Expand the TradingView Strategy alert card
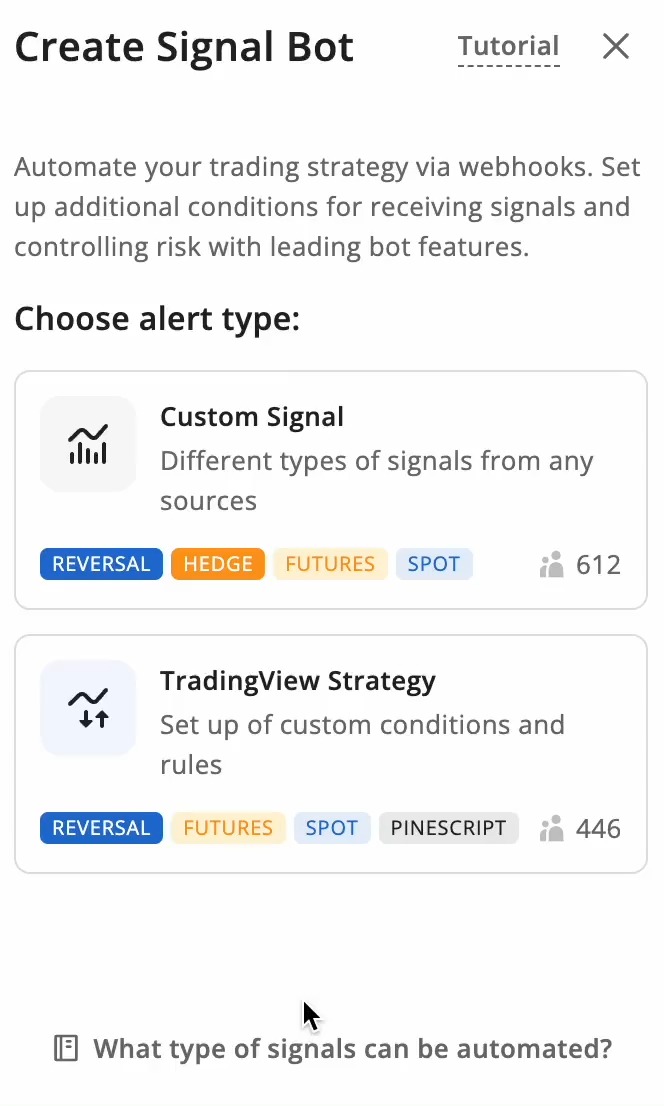664x1106 pixels. click(x=331, y=753)
